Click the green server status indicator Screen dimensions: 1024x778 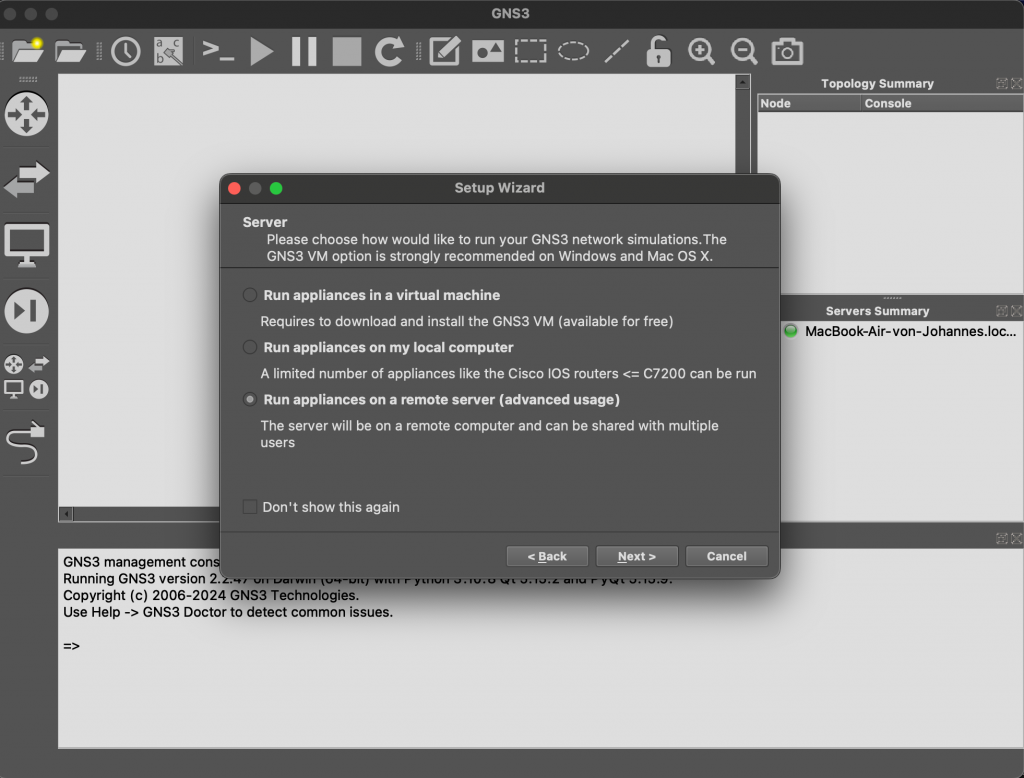click(x=790, y=331)
